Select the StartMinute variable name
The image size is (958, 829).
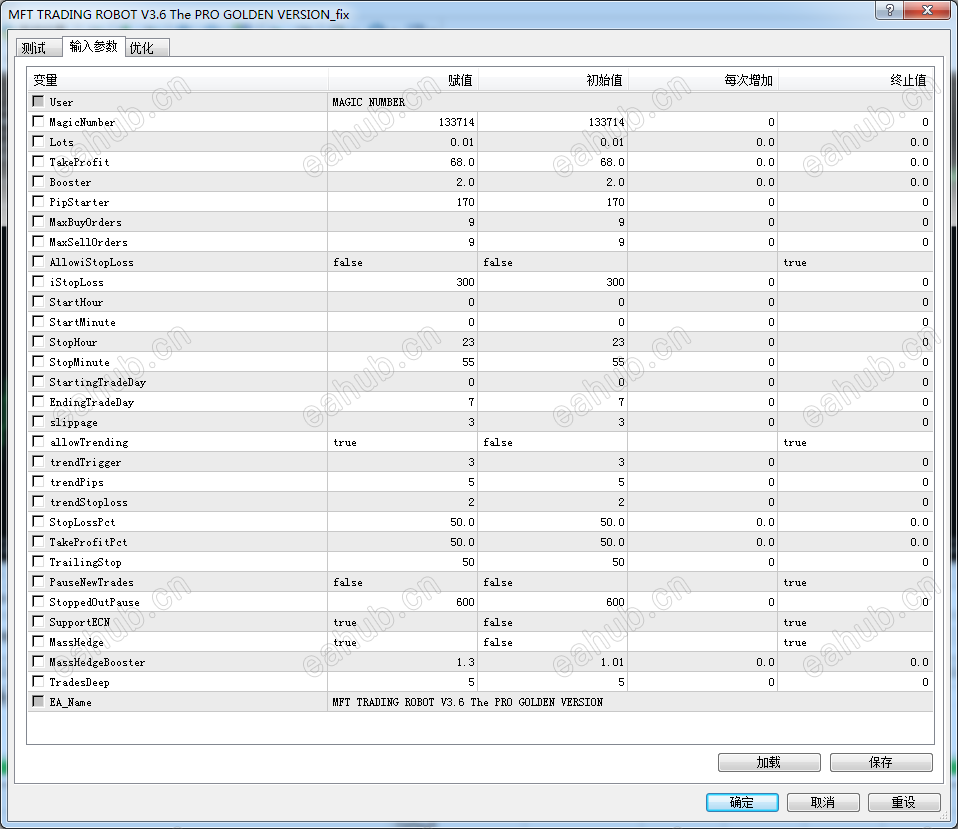82,322
